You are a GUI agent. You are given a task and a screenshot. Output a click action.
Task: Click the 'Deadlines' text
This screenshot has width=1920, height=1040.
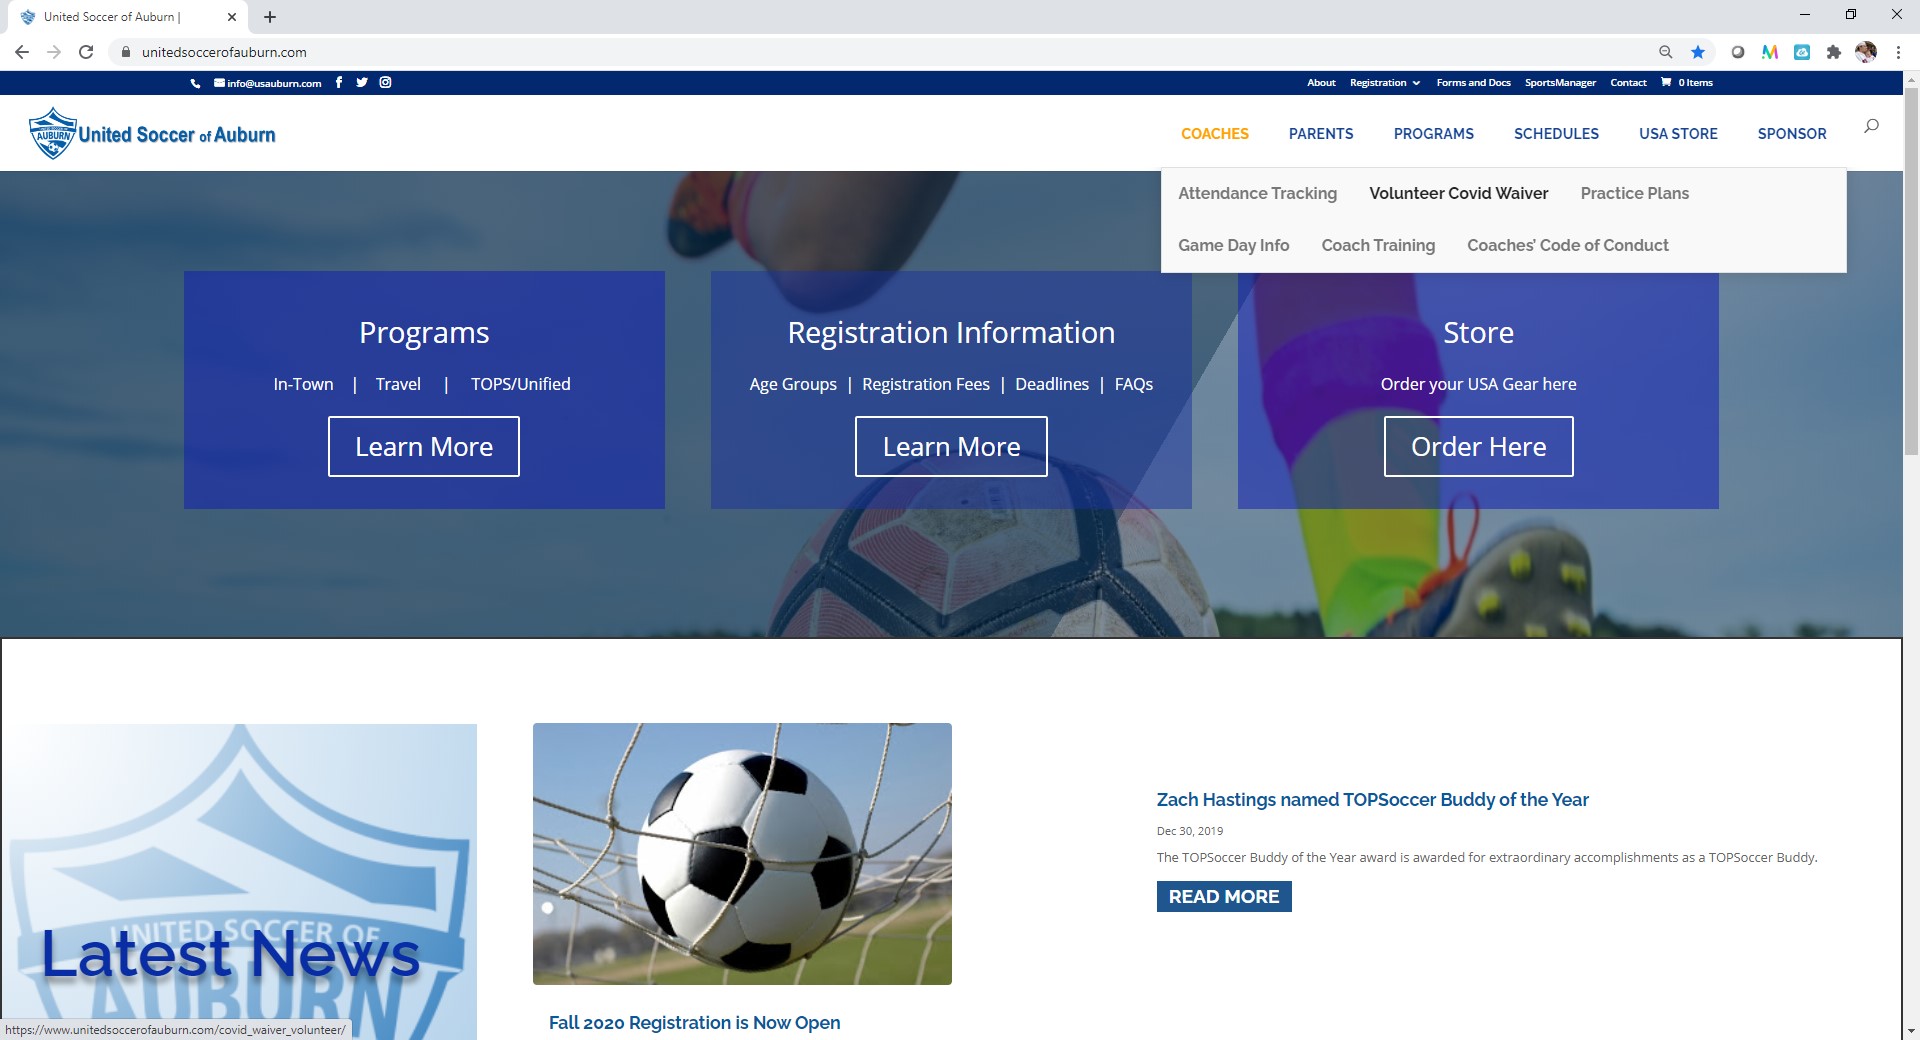(x=1052, y=384)
